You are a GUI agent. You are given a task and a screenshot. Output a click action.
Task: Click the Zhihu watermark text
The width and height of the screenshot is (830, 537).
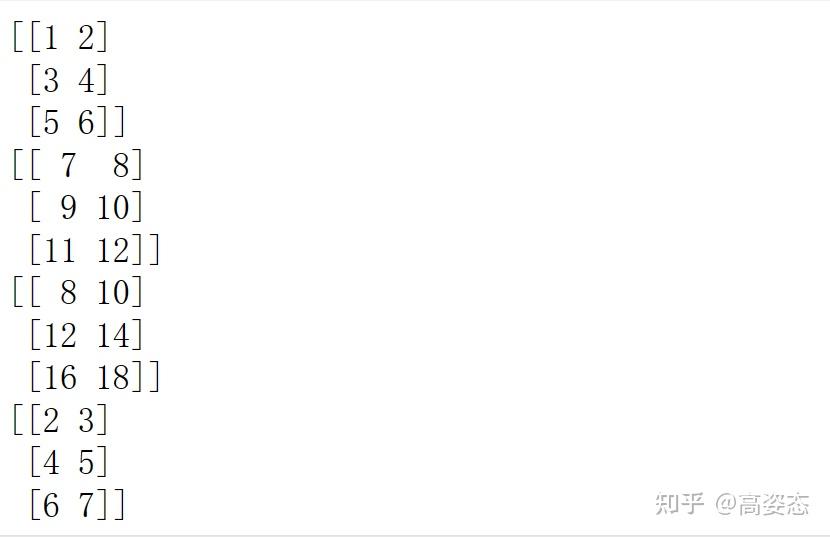click(679, 504)
